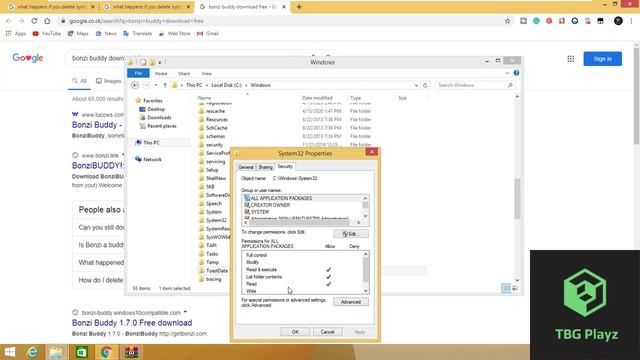Open the File menu in Explorer
The image size is (640, 360).
click(138, 73)
